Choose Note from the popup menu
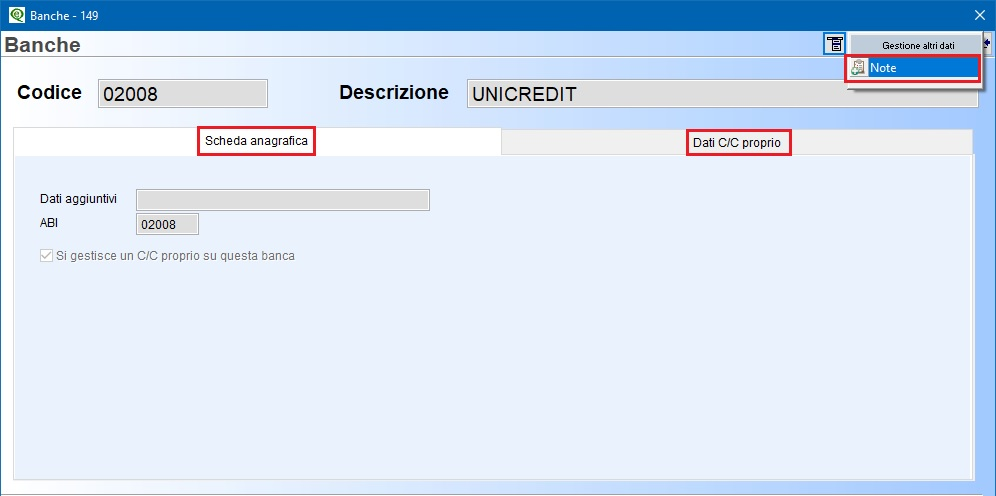The height and width of the screenshot is (496, 996). (913, 68)
